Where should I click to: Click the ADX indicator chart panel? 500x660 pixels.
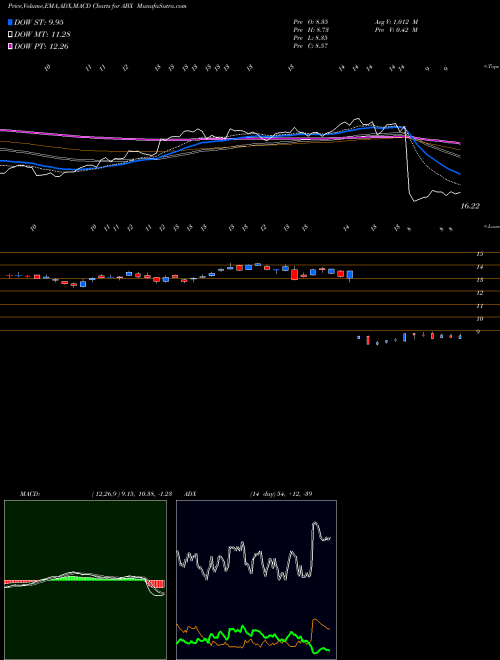point(256,580)
